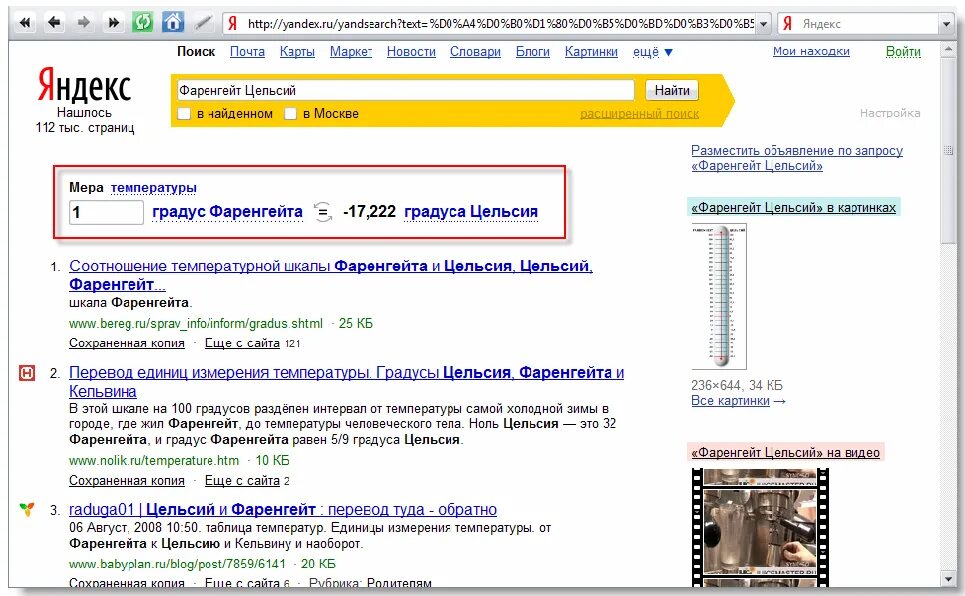965x596 pixels.
Task: Click the rainbow favicon beside result 3
Action: 26,509
